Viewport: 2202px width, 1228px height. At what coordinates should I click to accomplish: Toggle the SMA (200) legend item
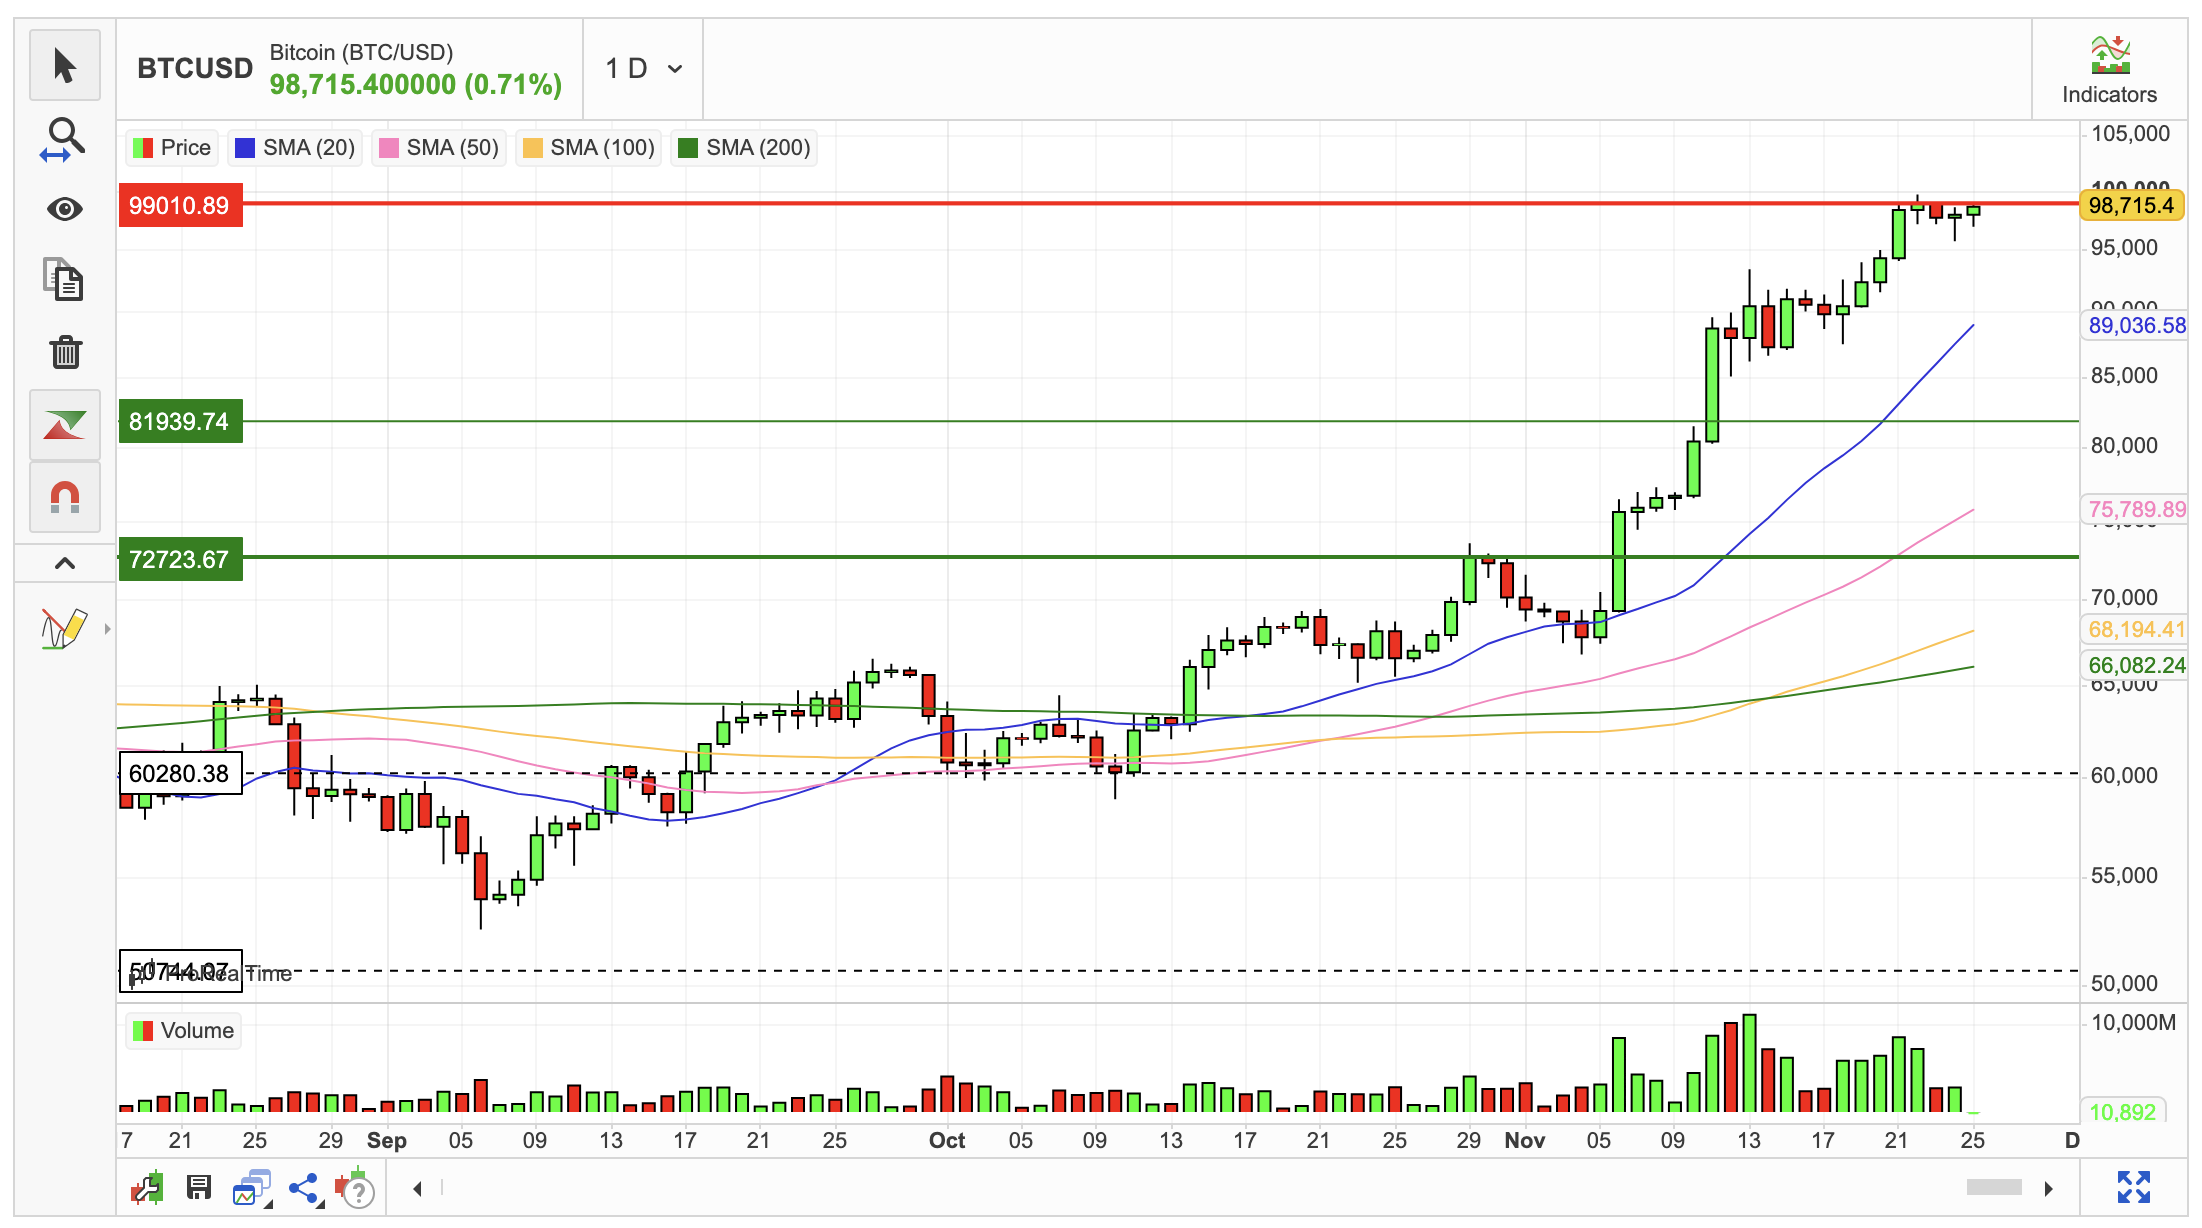tap(744, 148)
